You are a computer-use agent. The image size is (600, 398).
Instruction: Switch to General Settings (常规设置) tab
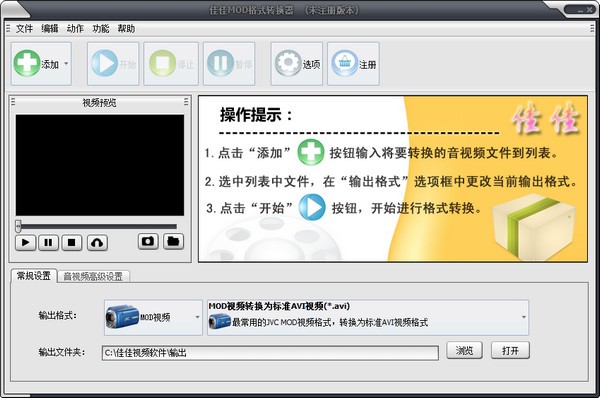tap(34, 276)
